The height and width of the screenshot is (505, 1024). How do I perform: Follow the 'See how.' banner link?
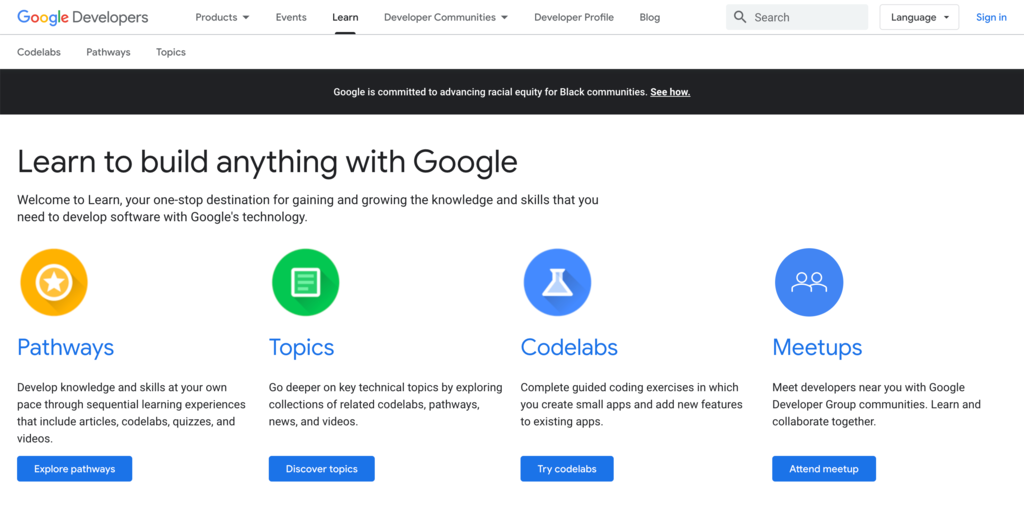point(670,92)
